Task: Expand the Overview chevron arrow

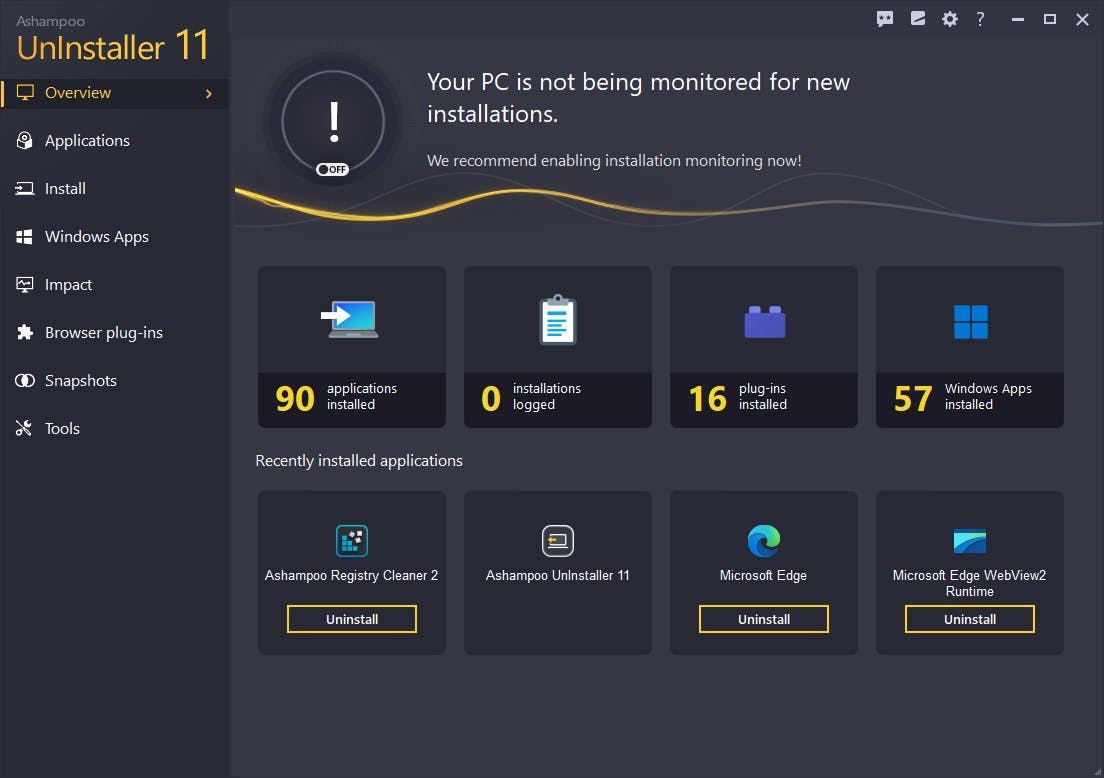Action: (x=208, y=94)
